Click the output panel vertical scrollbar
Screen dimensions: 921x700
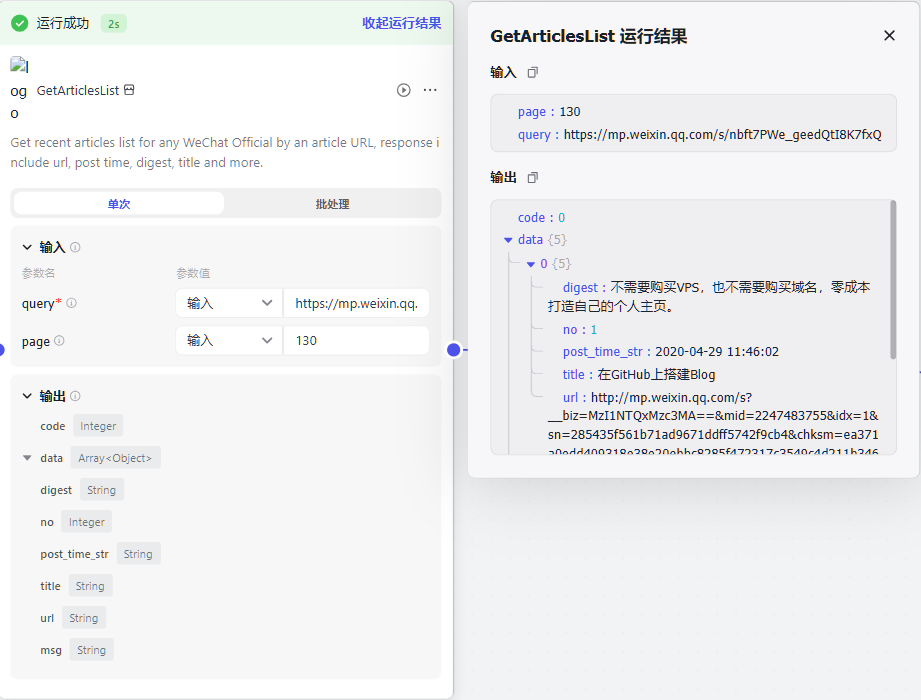pyautogui.click(x=893, y=280)
